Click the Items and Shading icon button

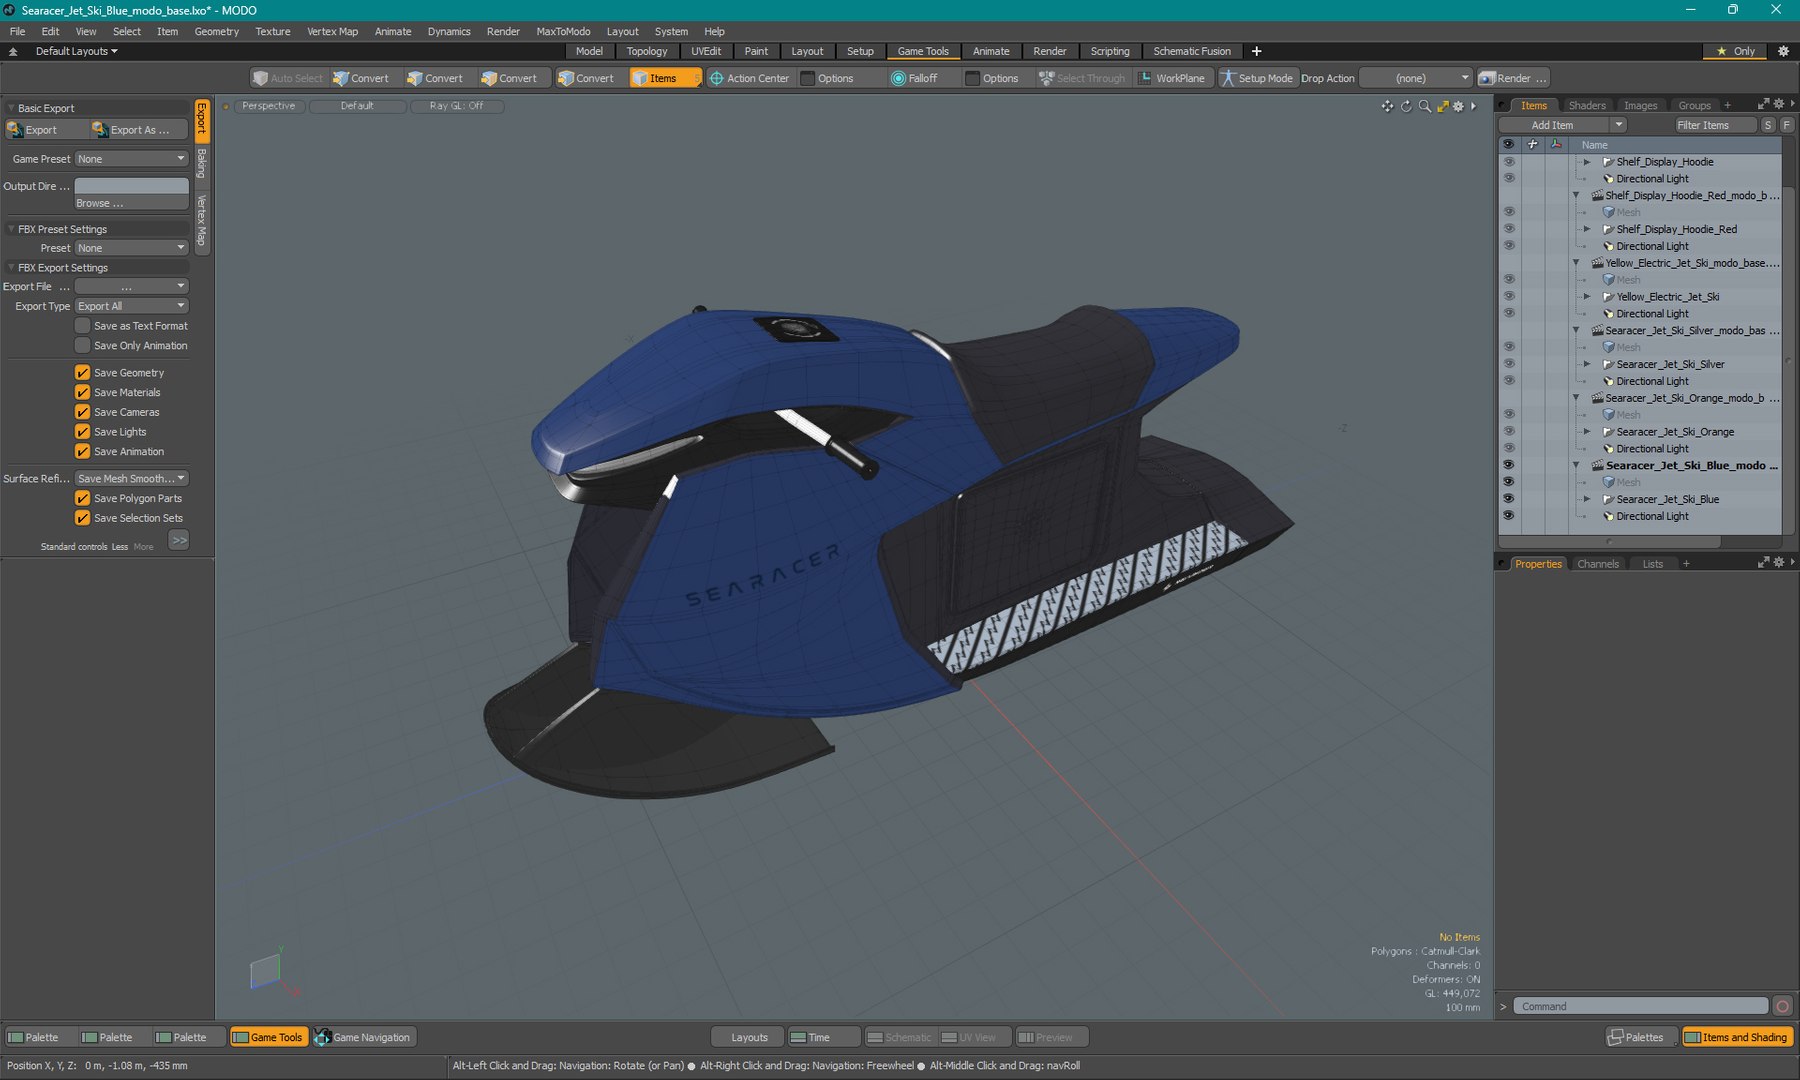1692,1037
